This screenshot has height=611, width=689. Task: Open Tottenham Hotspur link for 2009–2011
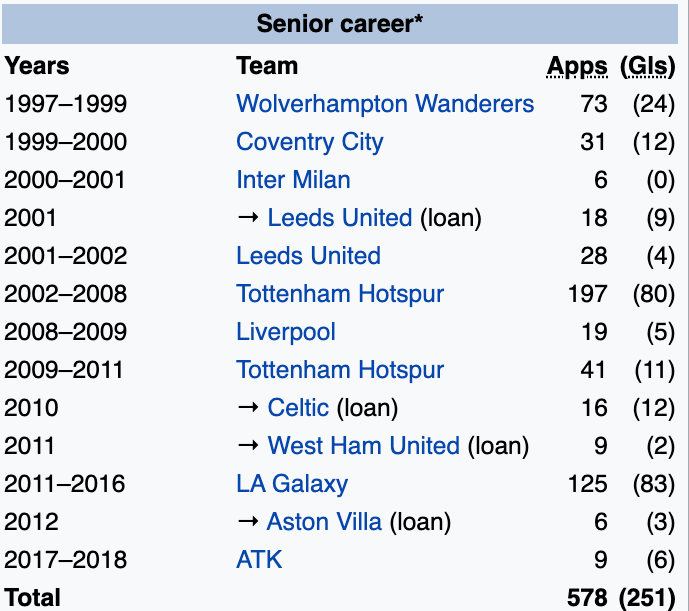tap(340, 370)
